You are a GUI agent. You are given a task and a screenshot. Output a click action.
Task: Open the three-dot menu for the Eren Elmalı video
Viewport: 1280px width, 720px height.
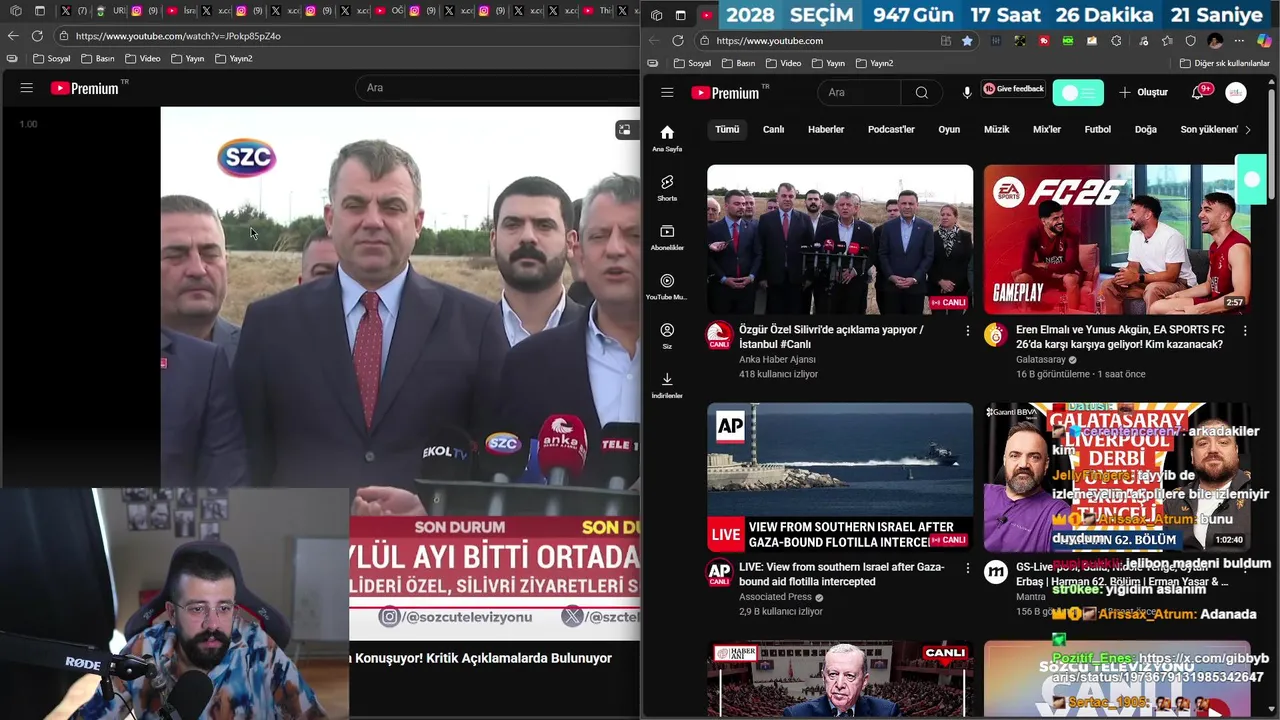tap(1245, 330)
